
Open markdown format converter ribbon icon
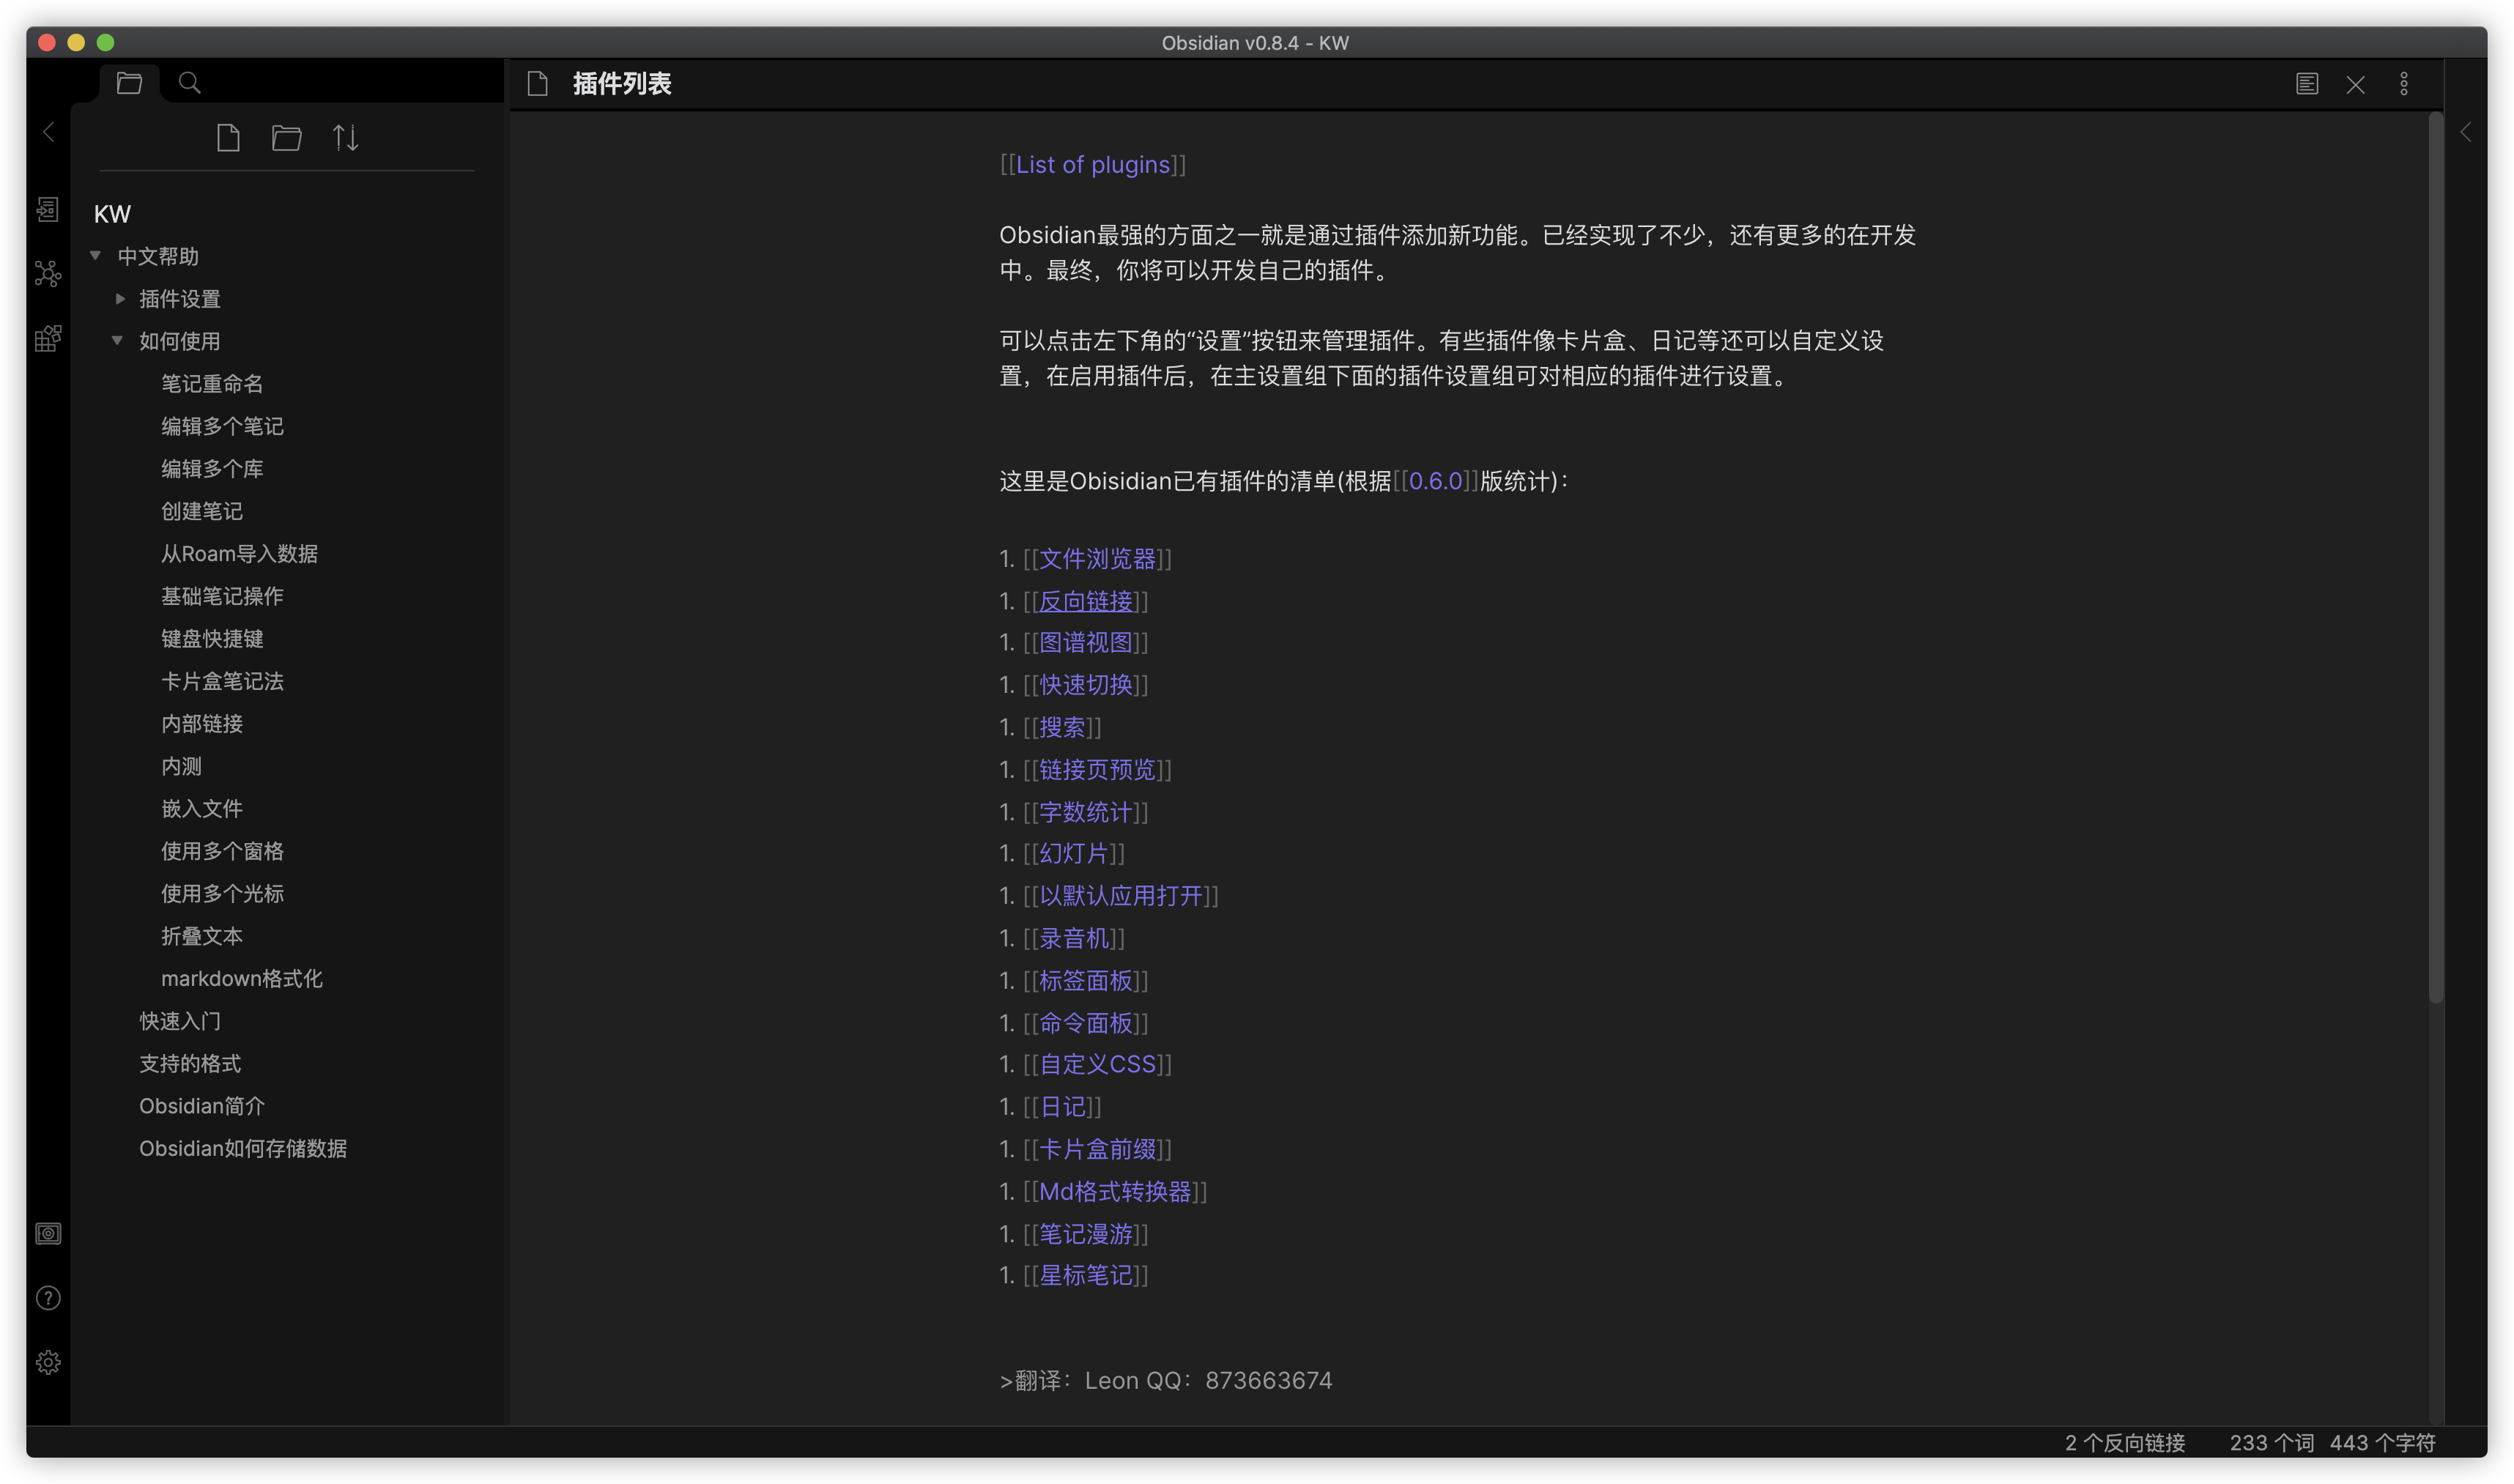tap(48, 338)
